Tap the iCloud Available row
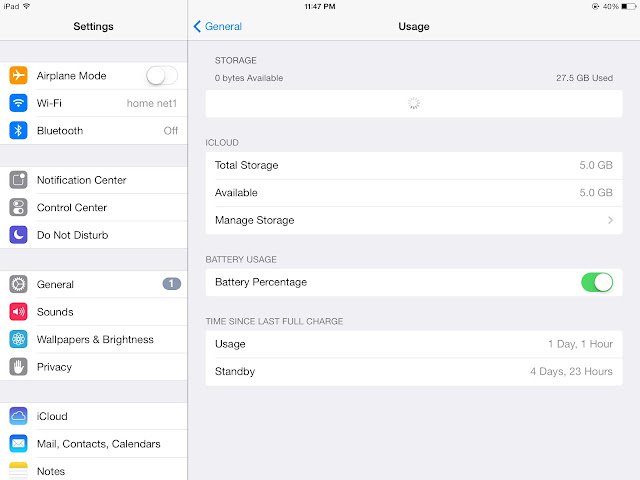The width and height of the screenshot is (640, 480). (x=414, y=193)
